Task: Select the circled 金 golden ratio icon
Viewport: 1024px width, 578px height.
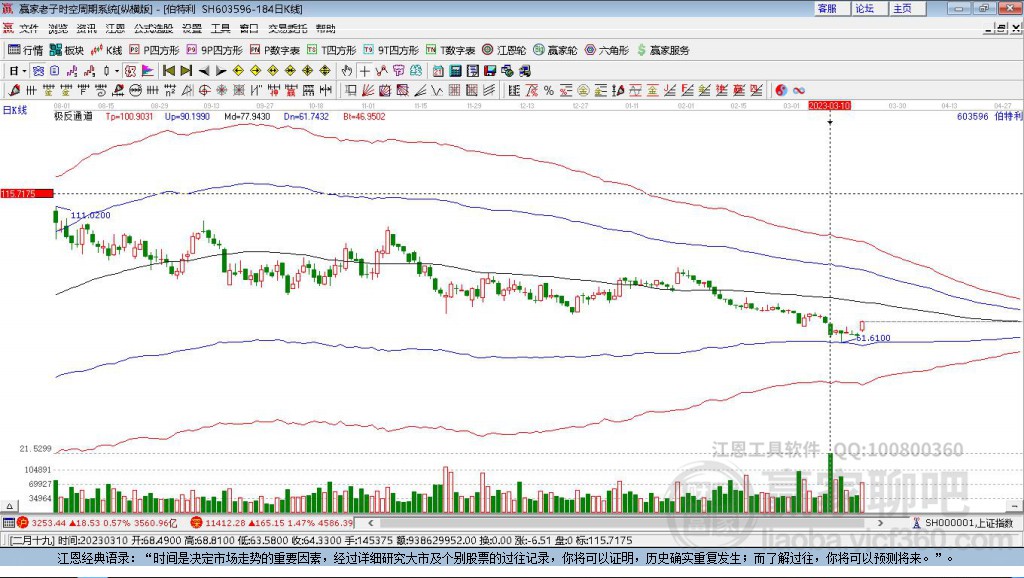Action: [583, 90]
